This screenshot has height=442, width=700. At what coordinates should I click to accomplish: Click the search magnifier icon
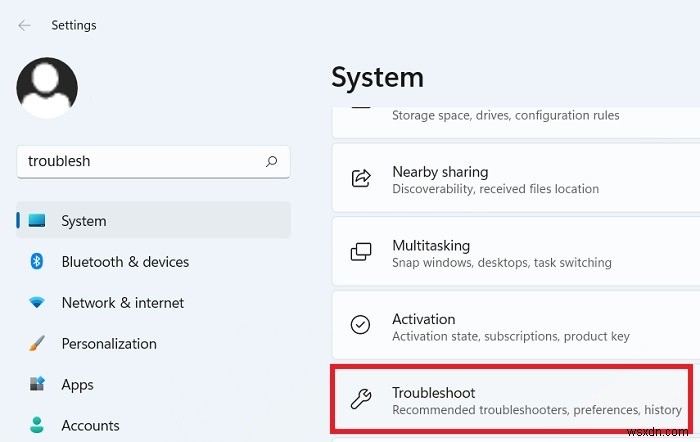(271, 161)
